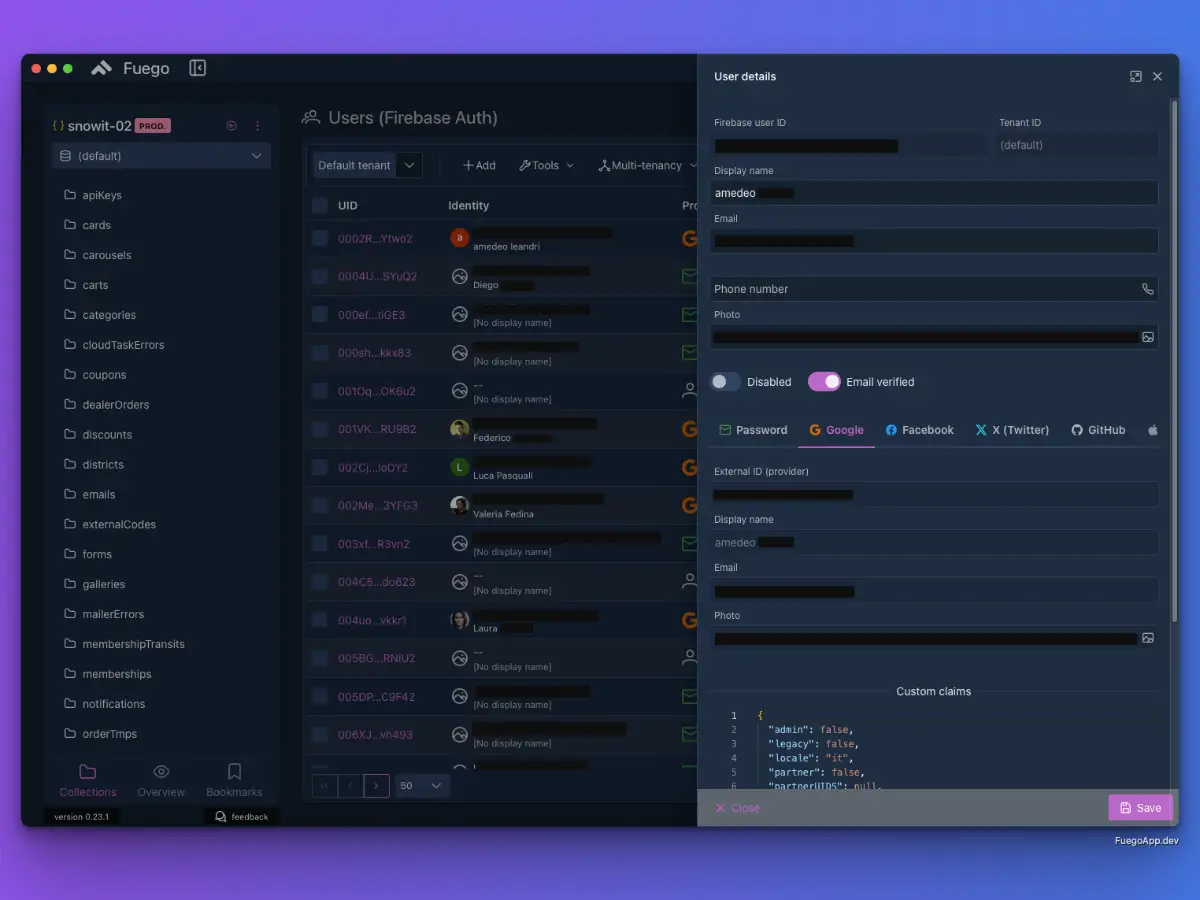
Task: Click the sidebar collapse icon beside Fuego
Action: pyautogui.click(x=198, y=68)
